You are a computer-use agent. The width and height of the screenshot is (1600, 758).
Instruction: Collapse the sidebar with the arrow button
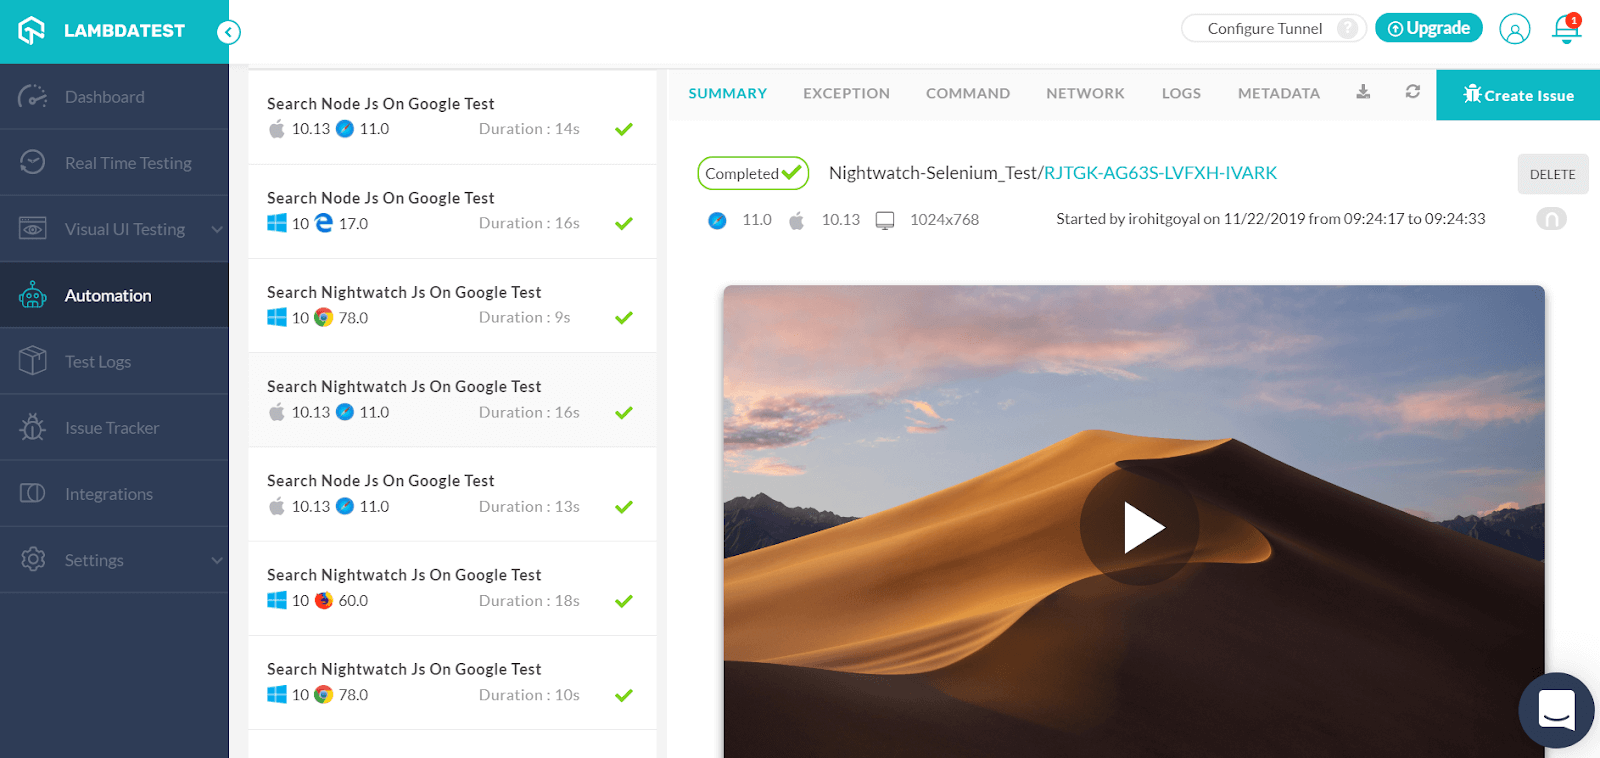coord(229,32)
